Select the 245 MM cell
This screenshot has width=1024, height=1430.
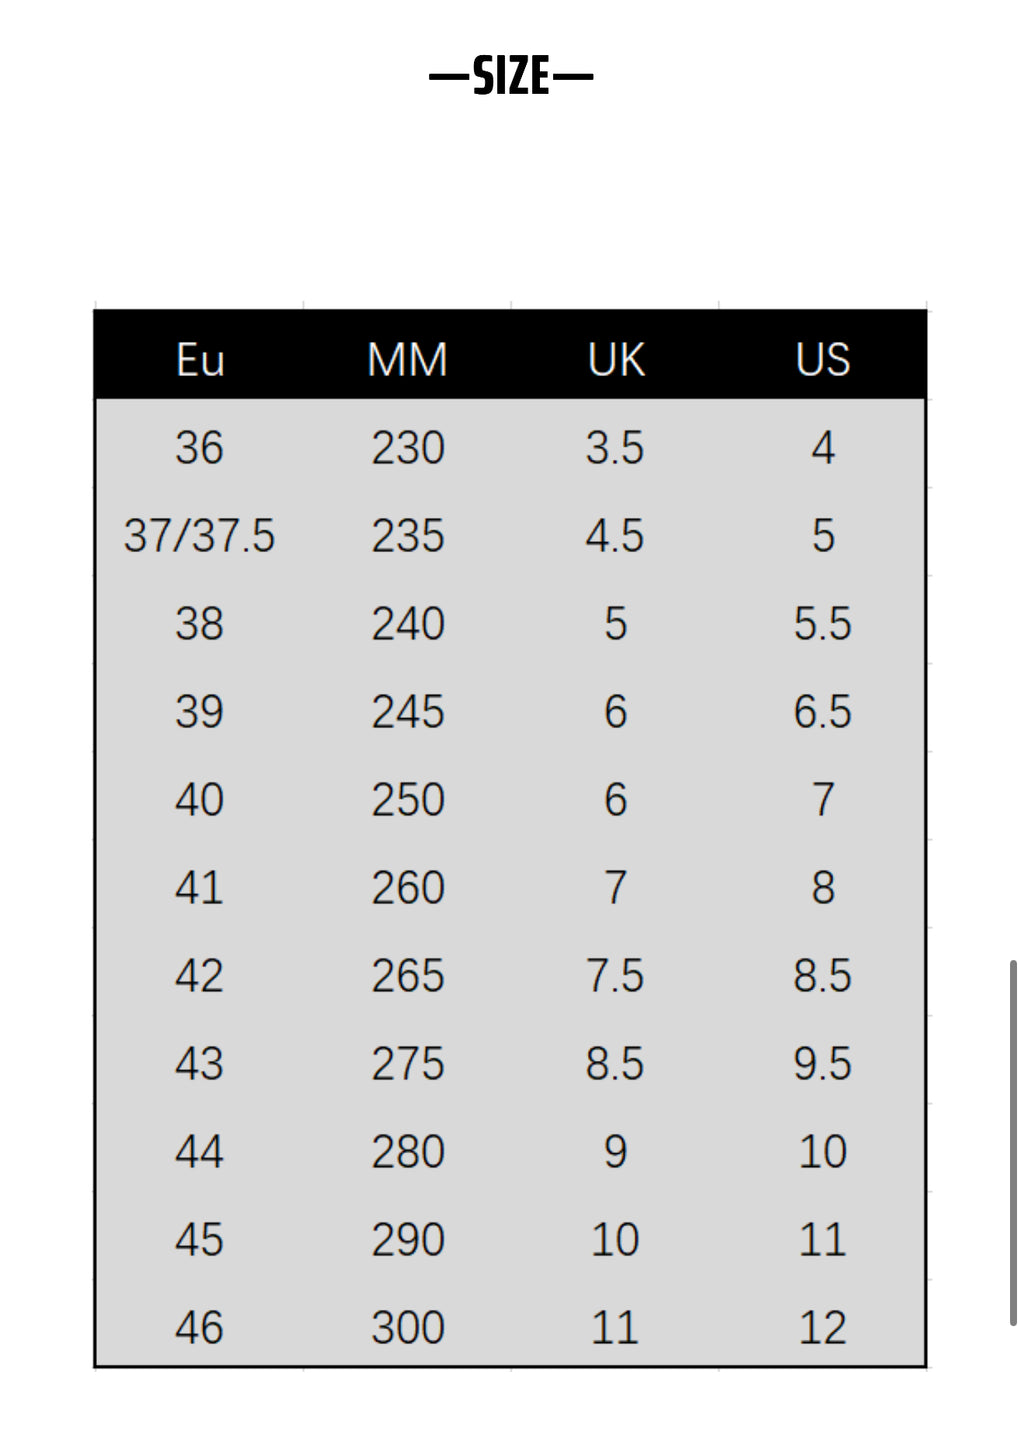pyautogui.click(x=407, y=712)
